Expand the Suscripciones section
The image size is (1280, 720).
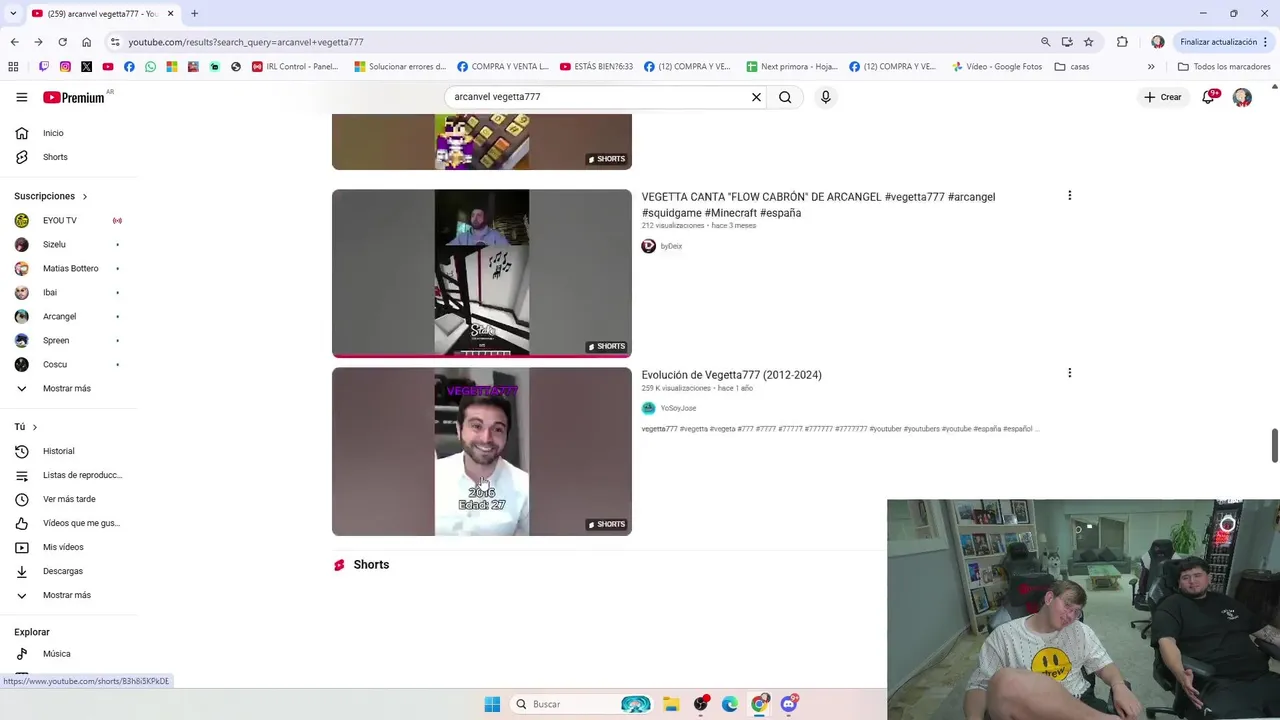[x=51, y=196]
